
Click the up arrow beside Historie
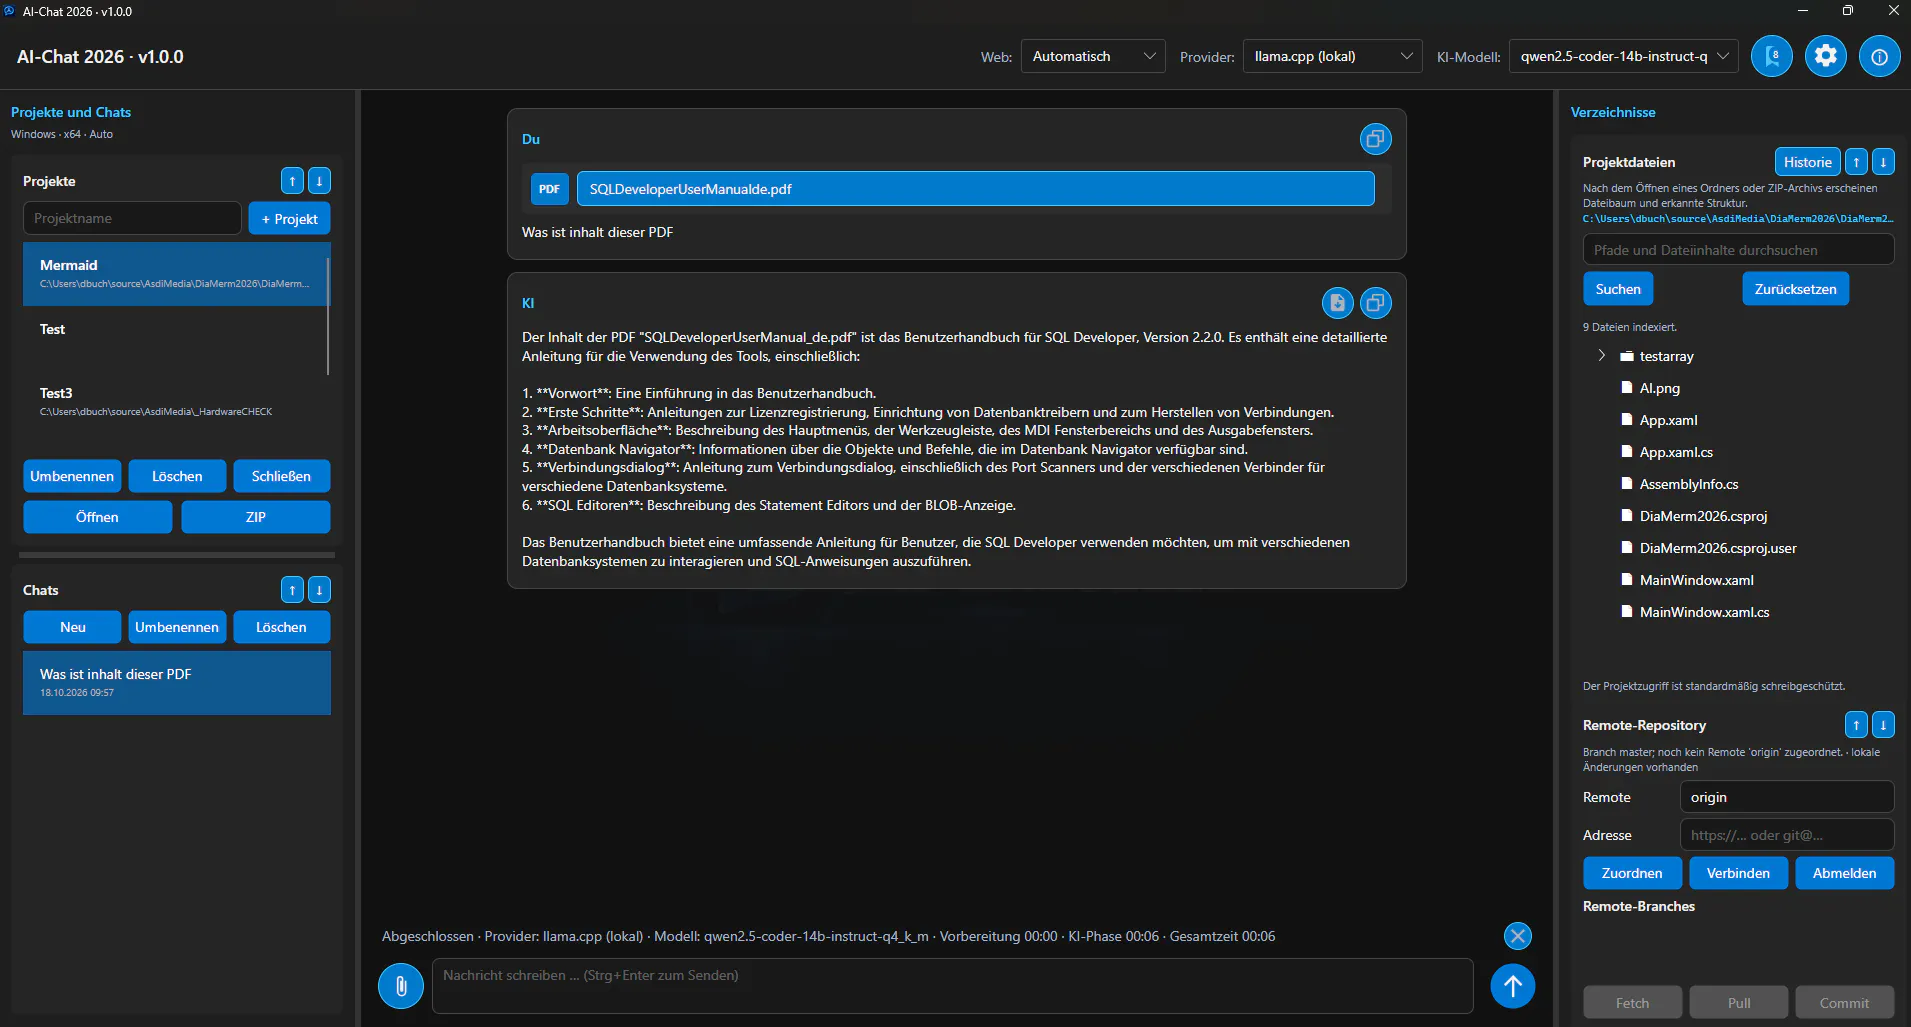pyautogui.click(x=1856, y=162)
